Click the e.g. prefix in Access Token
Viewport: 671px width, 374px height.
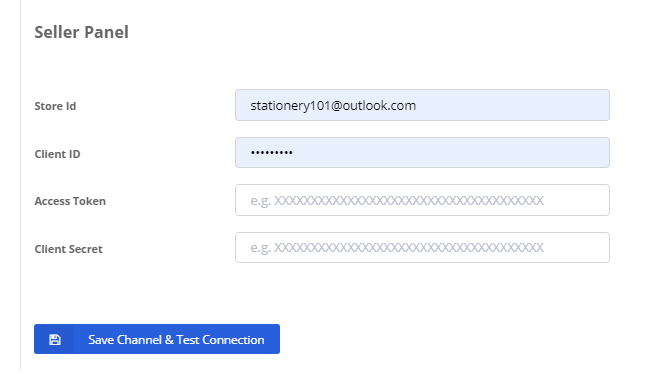260,201
